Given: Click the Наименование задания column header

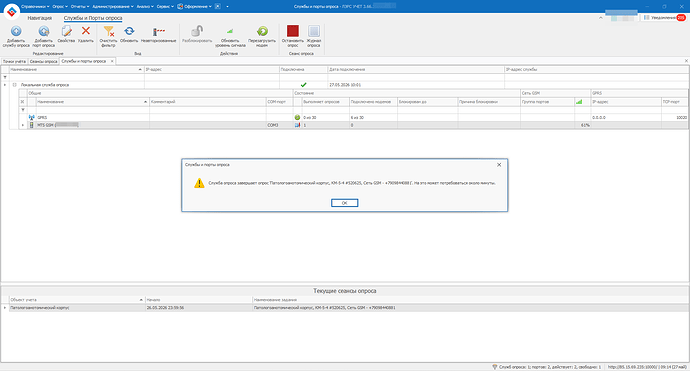Looking at the screenshot, I should [x=470, y=300].
